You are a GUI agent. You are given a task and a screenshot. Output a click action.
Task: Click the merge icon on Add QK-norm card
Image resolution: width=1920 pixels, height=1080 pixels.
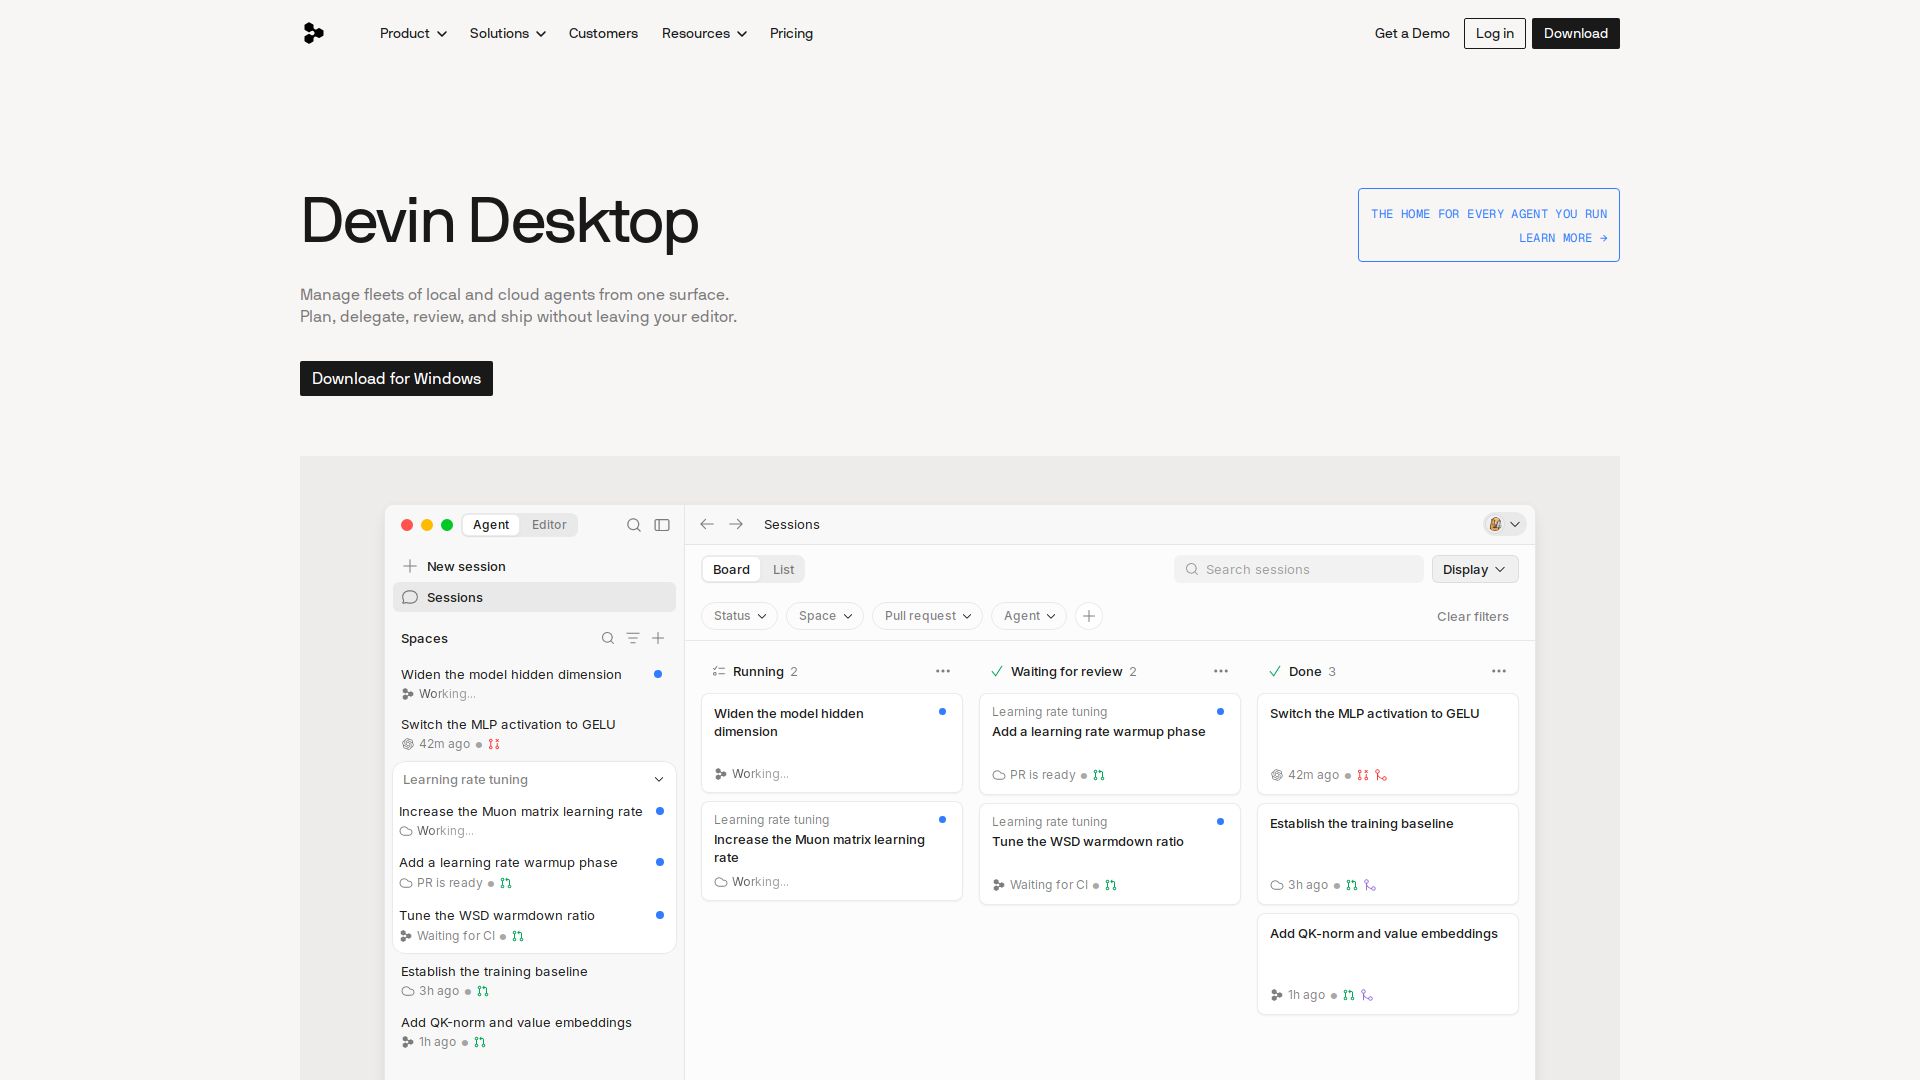point(1367,995)
